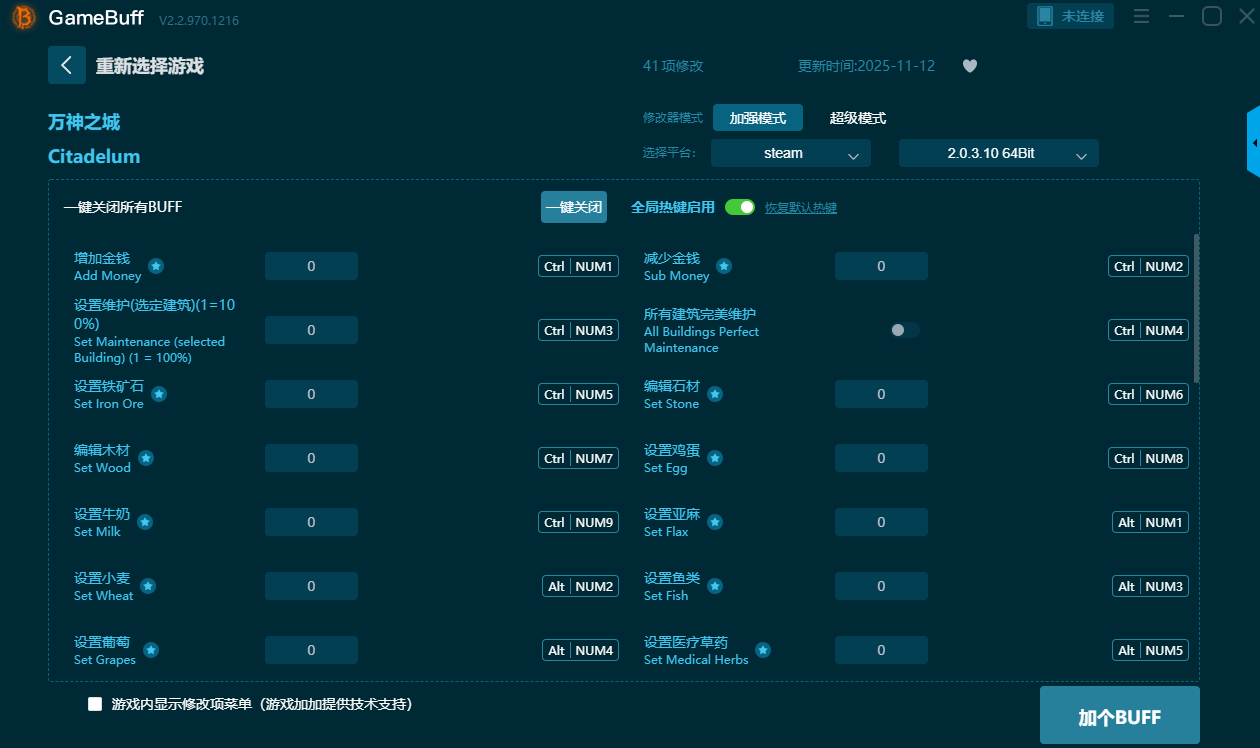Enable All Buildings Perfect Maintenance toggle

click(x=904, y=330)
